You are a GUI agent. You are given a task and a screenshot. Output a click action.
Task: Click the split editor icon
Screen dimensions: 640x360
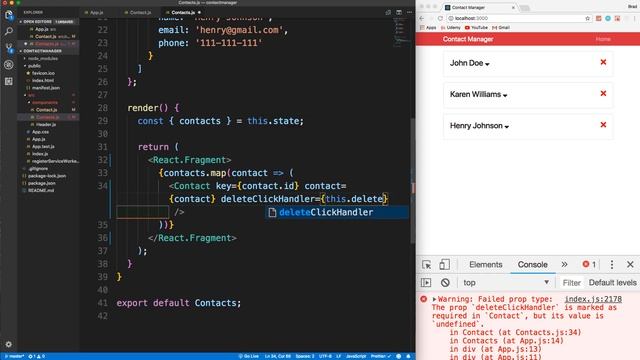pos(399,13)
